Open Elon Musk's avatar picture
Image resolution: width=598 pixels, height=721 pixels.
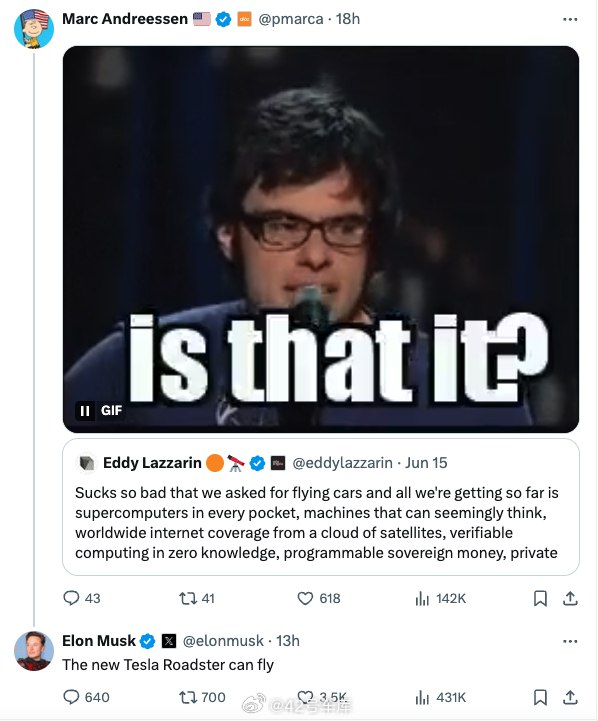34,651
